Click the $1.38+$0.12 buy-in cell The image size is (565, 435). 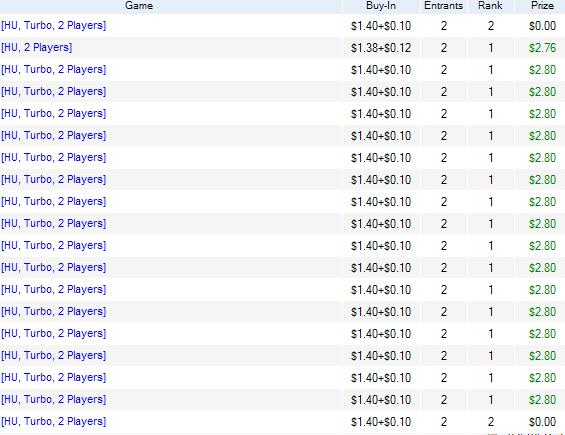381,48
